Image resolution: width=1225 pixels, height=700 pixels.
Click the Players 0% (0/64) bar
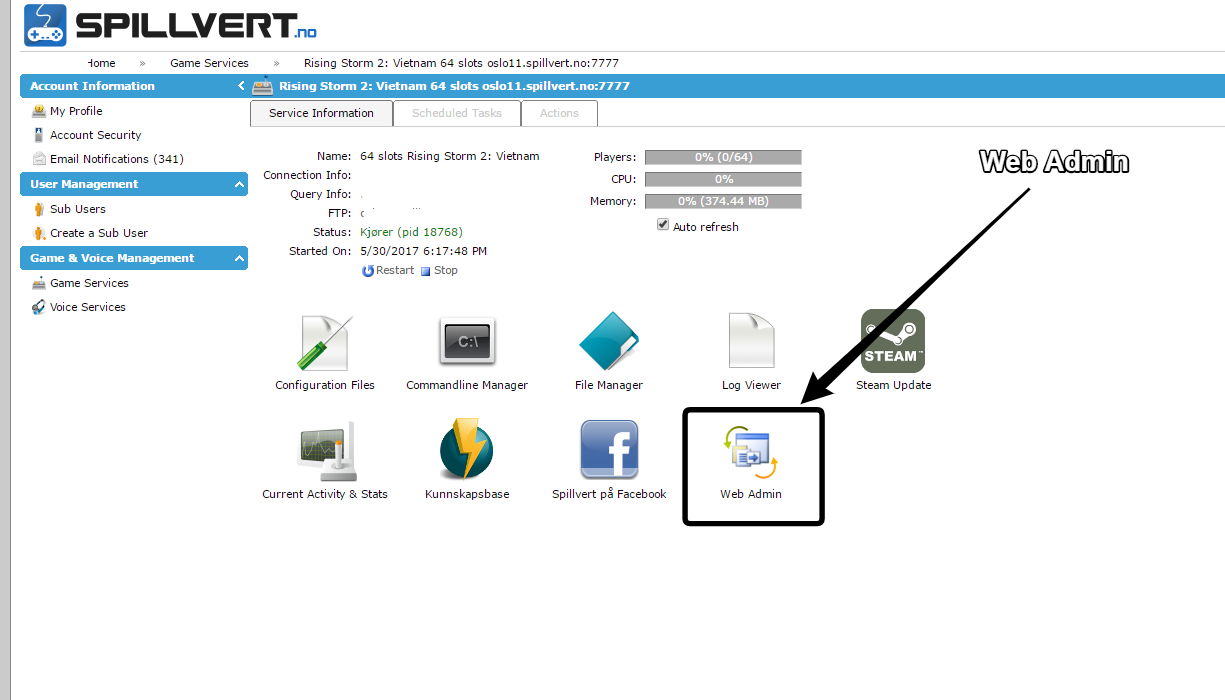pos(723,157)
